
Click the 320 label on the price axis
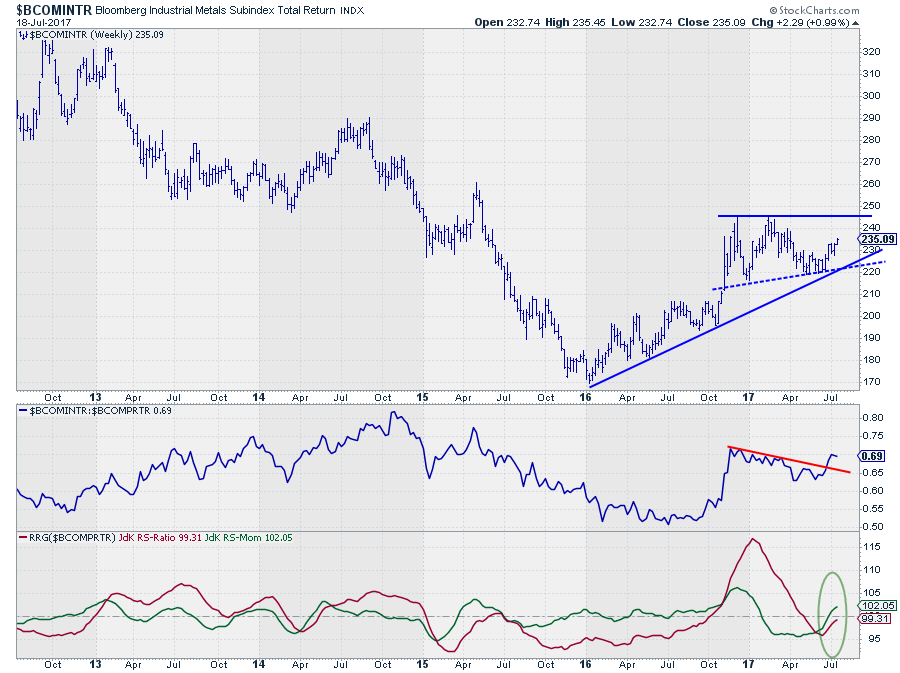coord(871,52)
